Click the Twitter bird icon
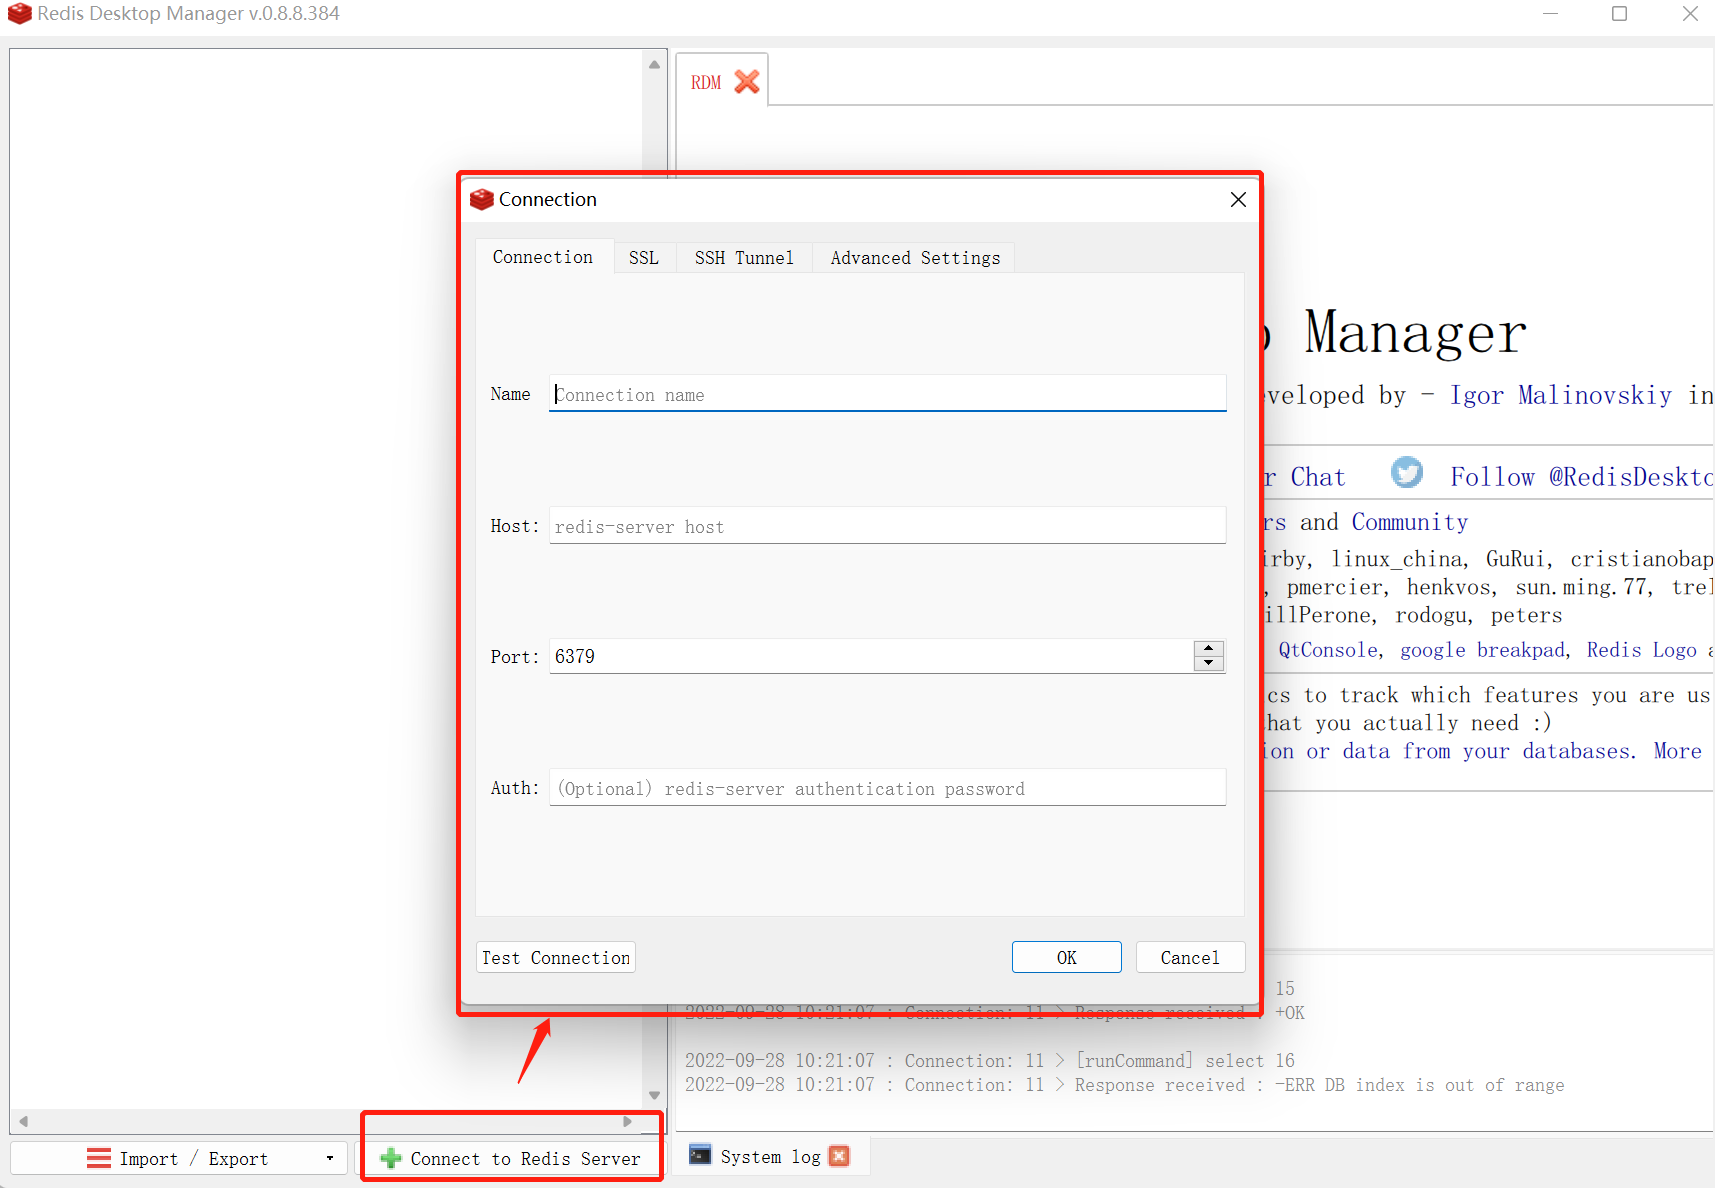This screenshot has height=1188, width=1715. [x=1407, y=472]
